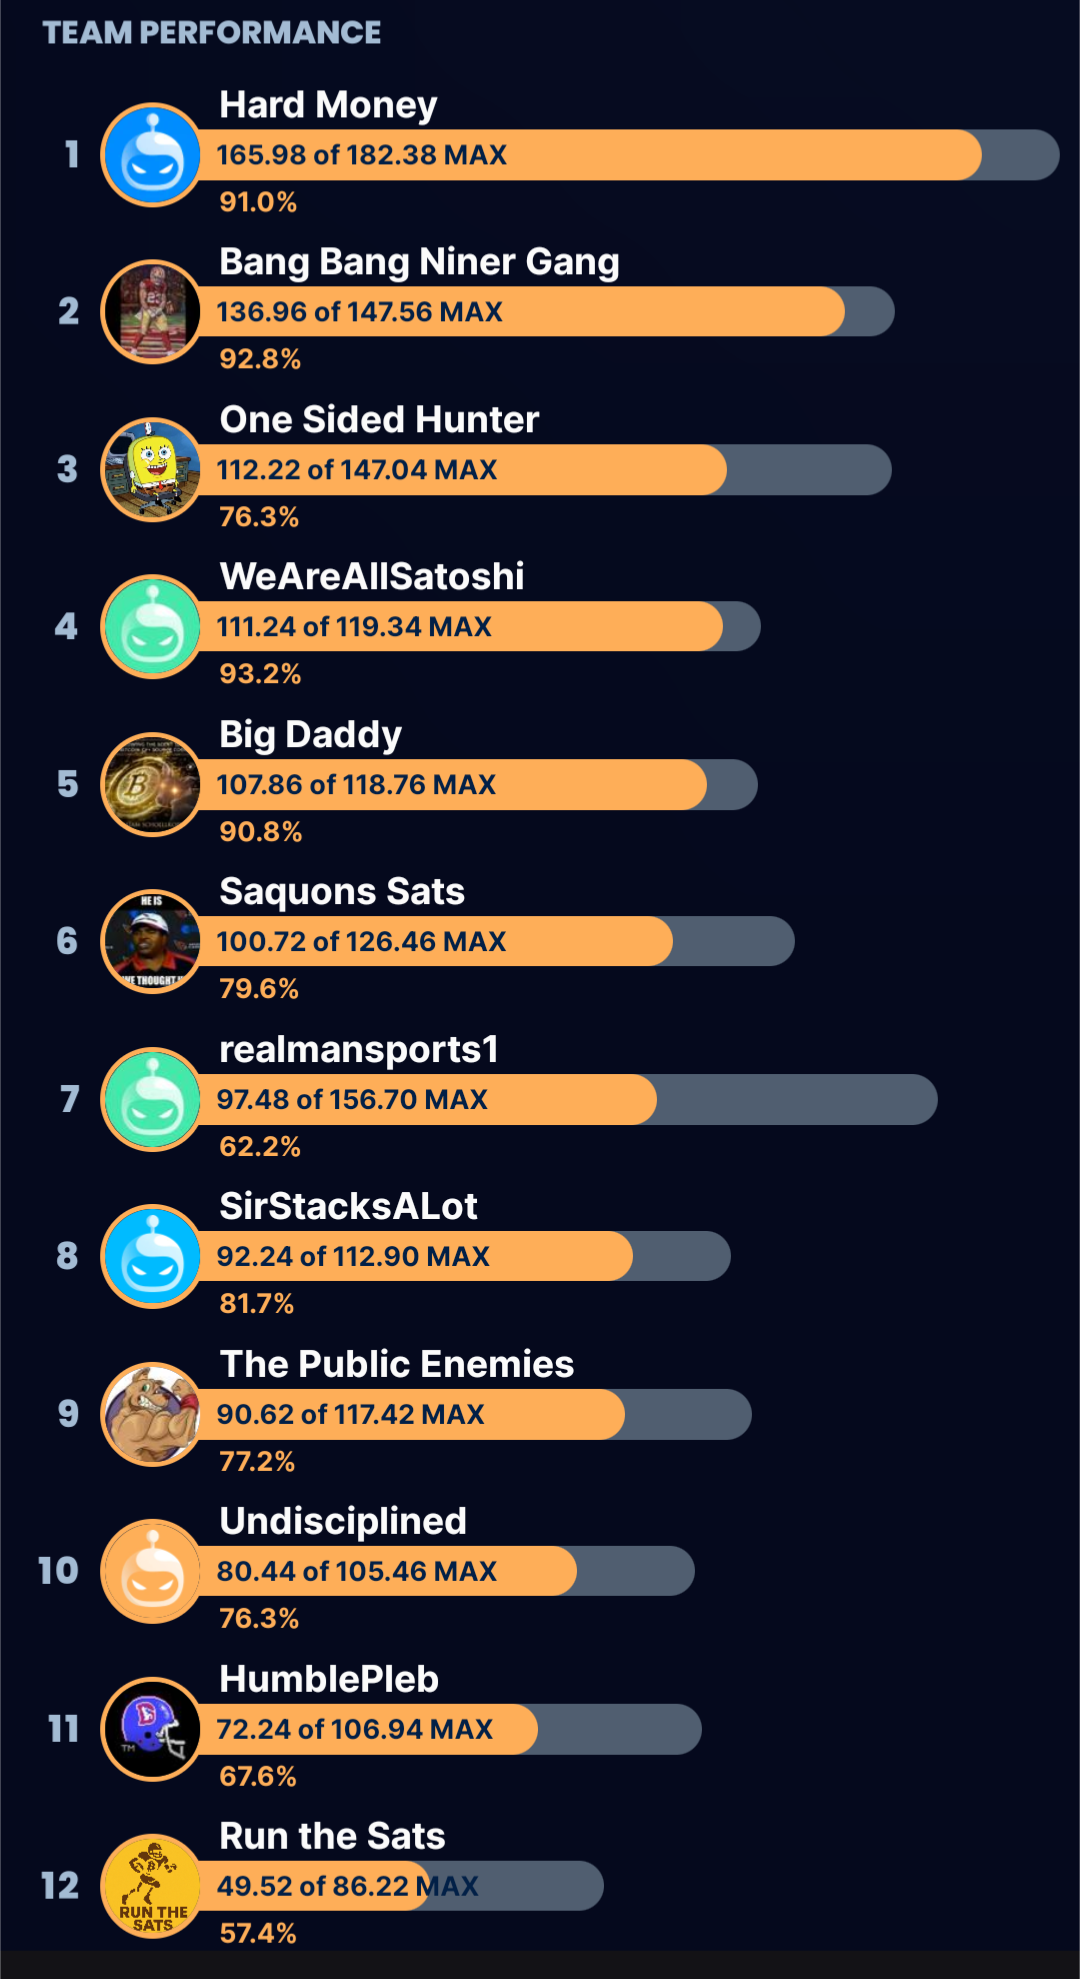Click the realmansports1 team name
The width and height of the screenshot is (1080, 1979).
pyautogui.click(x=358, y=1049)
